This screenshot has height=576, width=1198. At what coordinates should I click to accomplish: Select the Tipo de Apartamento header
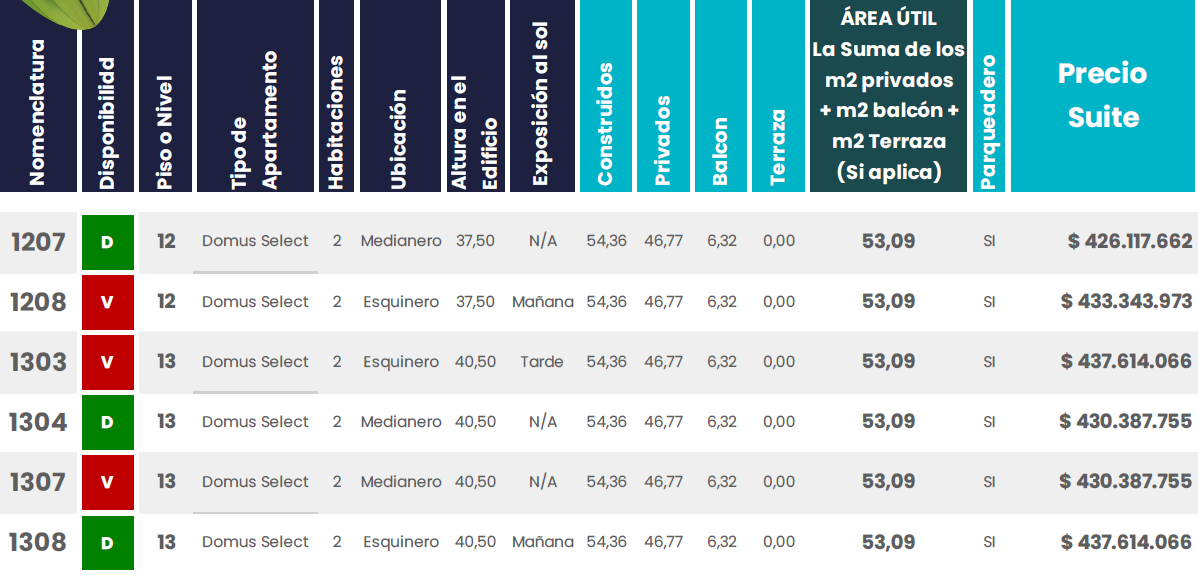[x=254, y=120]
